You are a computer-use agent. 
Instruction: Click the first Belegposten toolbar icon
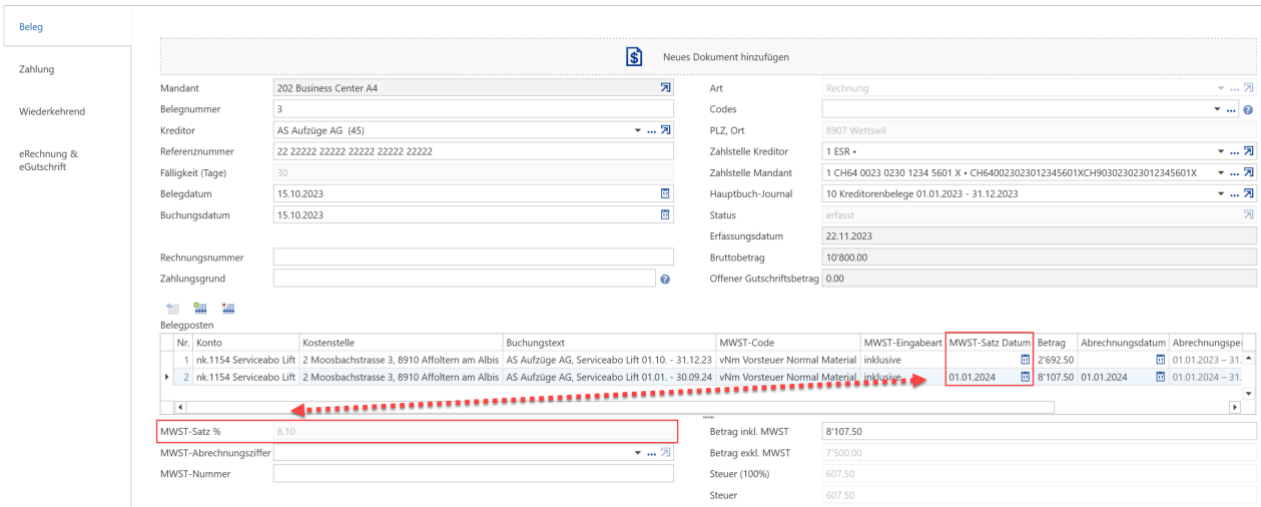click(172, 309)
